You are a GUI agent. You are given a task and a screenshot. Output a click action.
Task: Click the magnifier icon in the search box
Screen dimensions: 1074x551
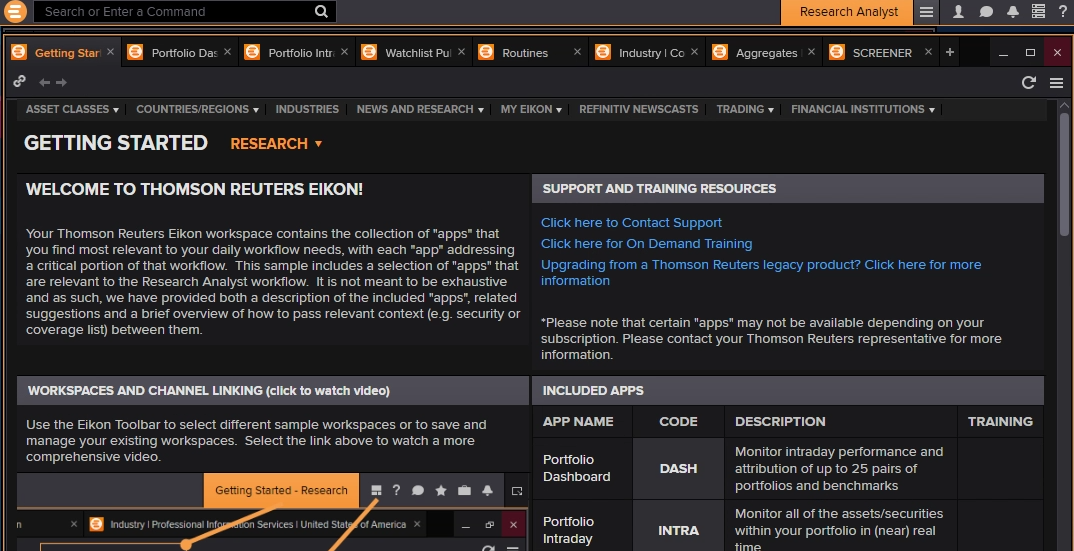pyautogui.click(x=321, y=12)
